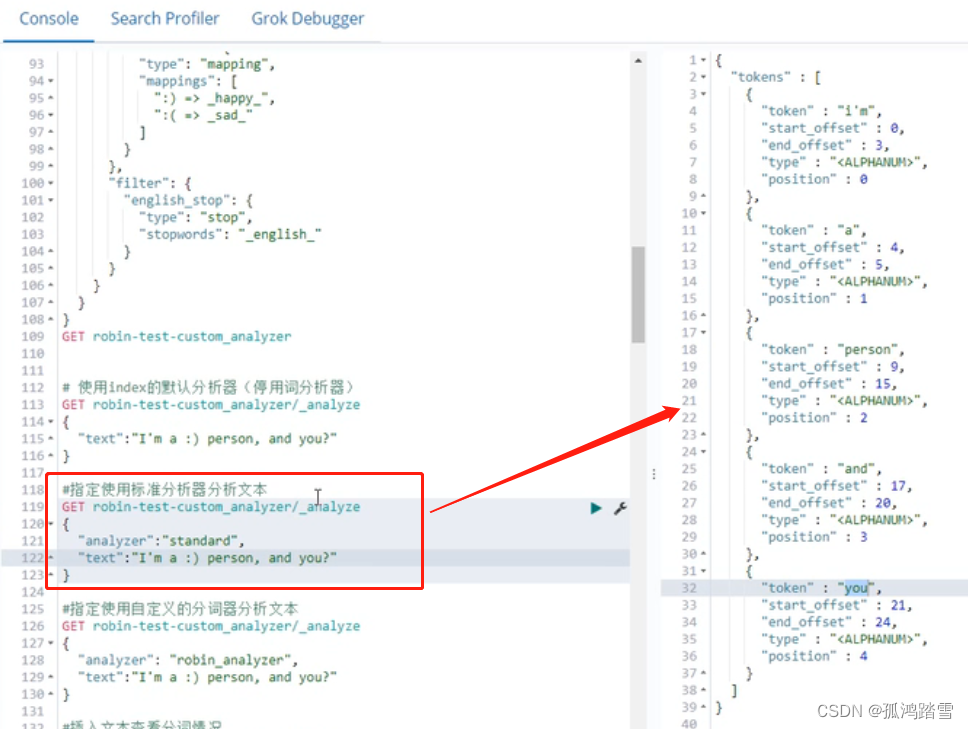Click the highlighted token "you" in output
The image size is (968, 729).
coord(856,588)
